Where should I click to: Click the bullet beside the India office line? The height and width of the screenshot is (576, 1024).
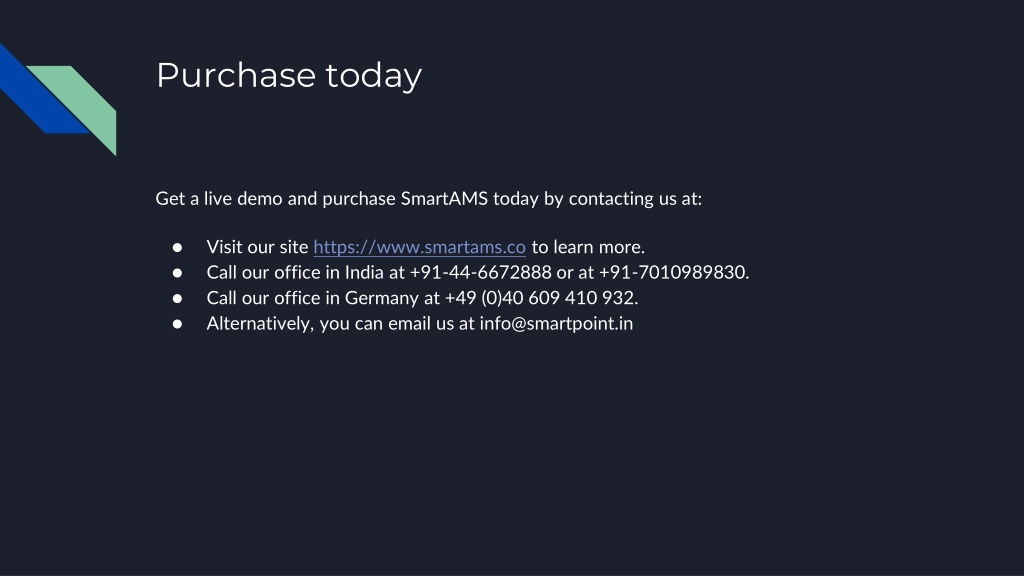point(177,273)
